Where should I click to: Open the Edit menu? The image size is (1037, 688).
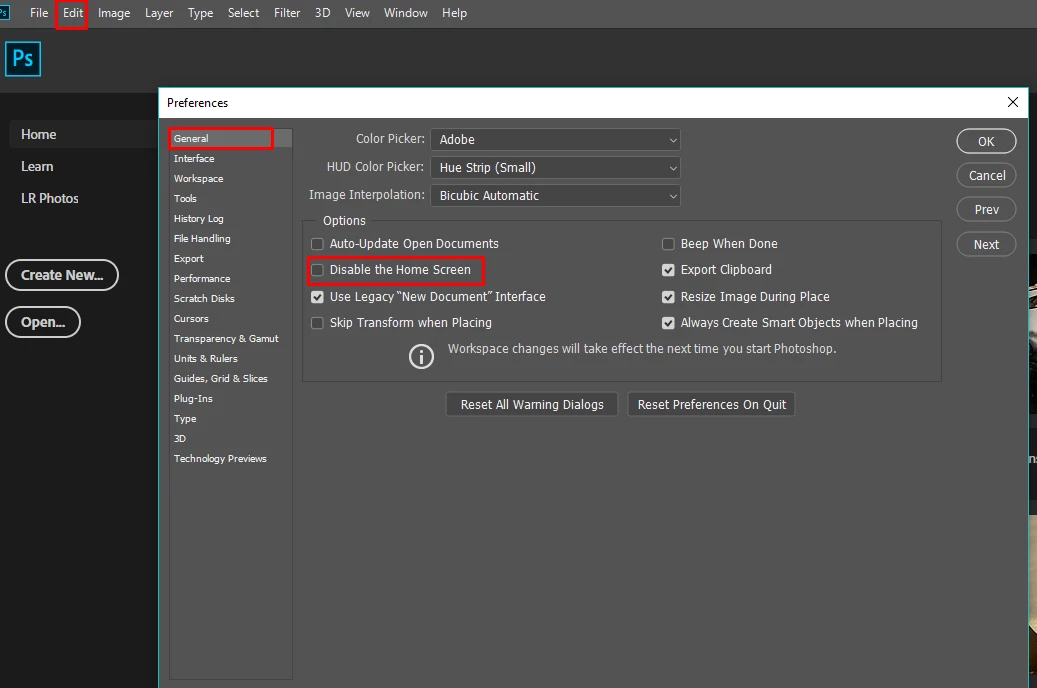coord(73,13)
